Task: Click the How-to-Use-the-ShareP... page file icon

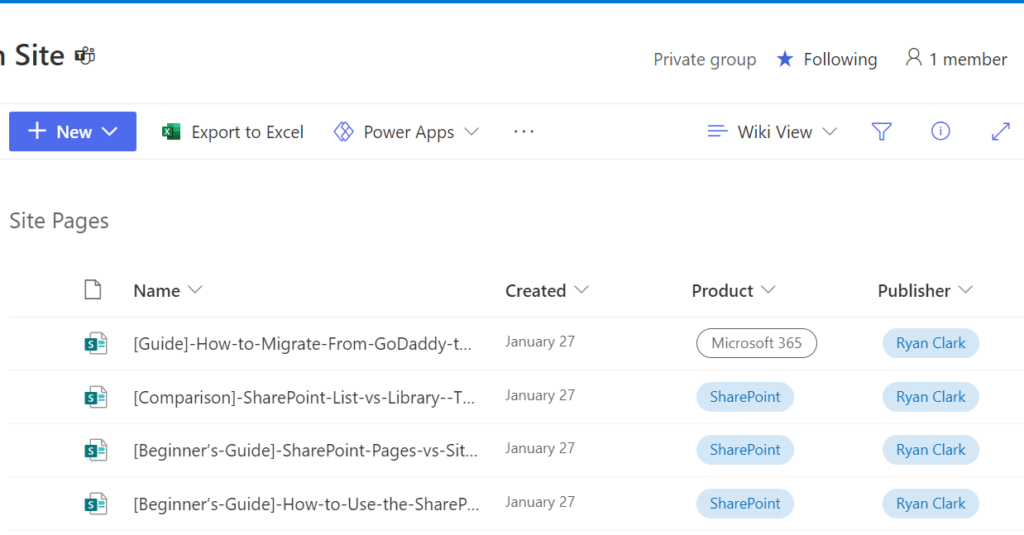Action: click(x=95, y=504)
